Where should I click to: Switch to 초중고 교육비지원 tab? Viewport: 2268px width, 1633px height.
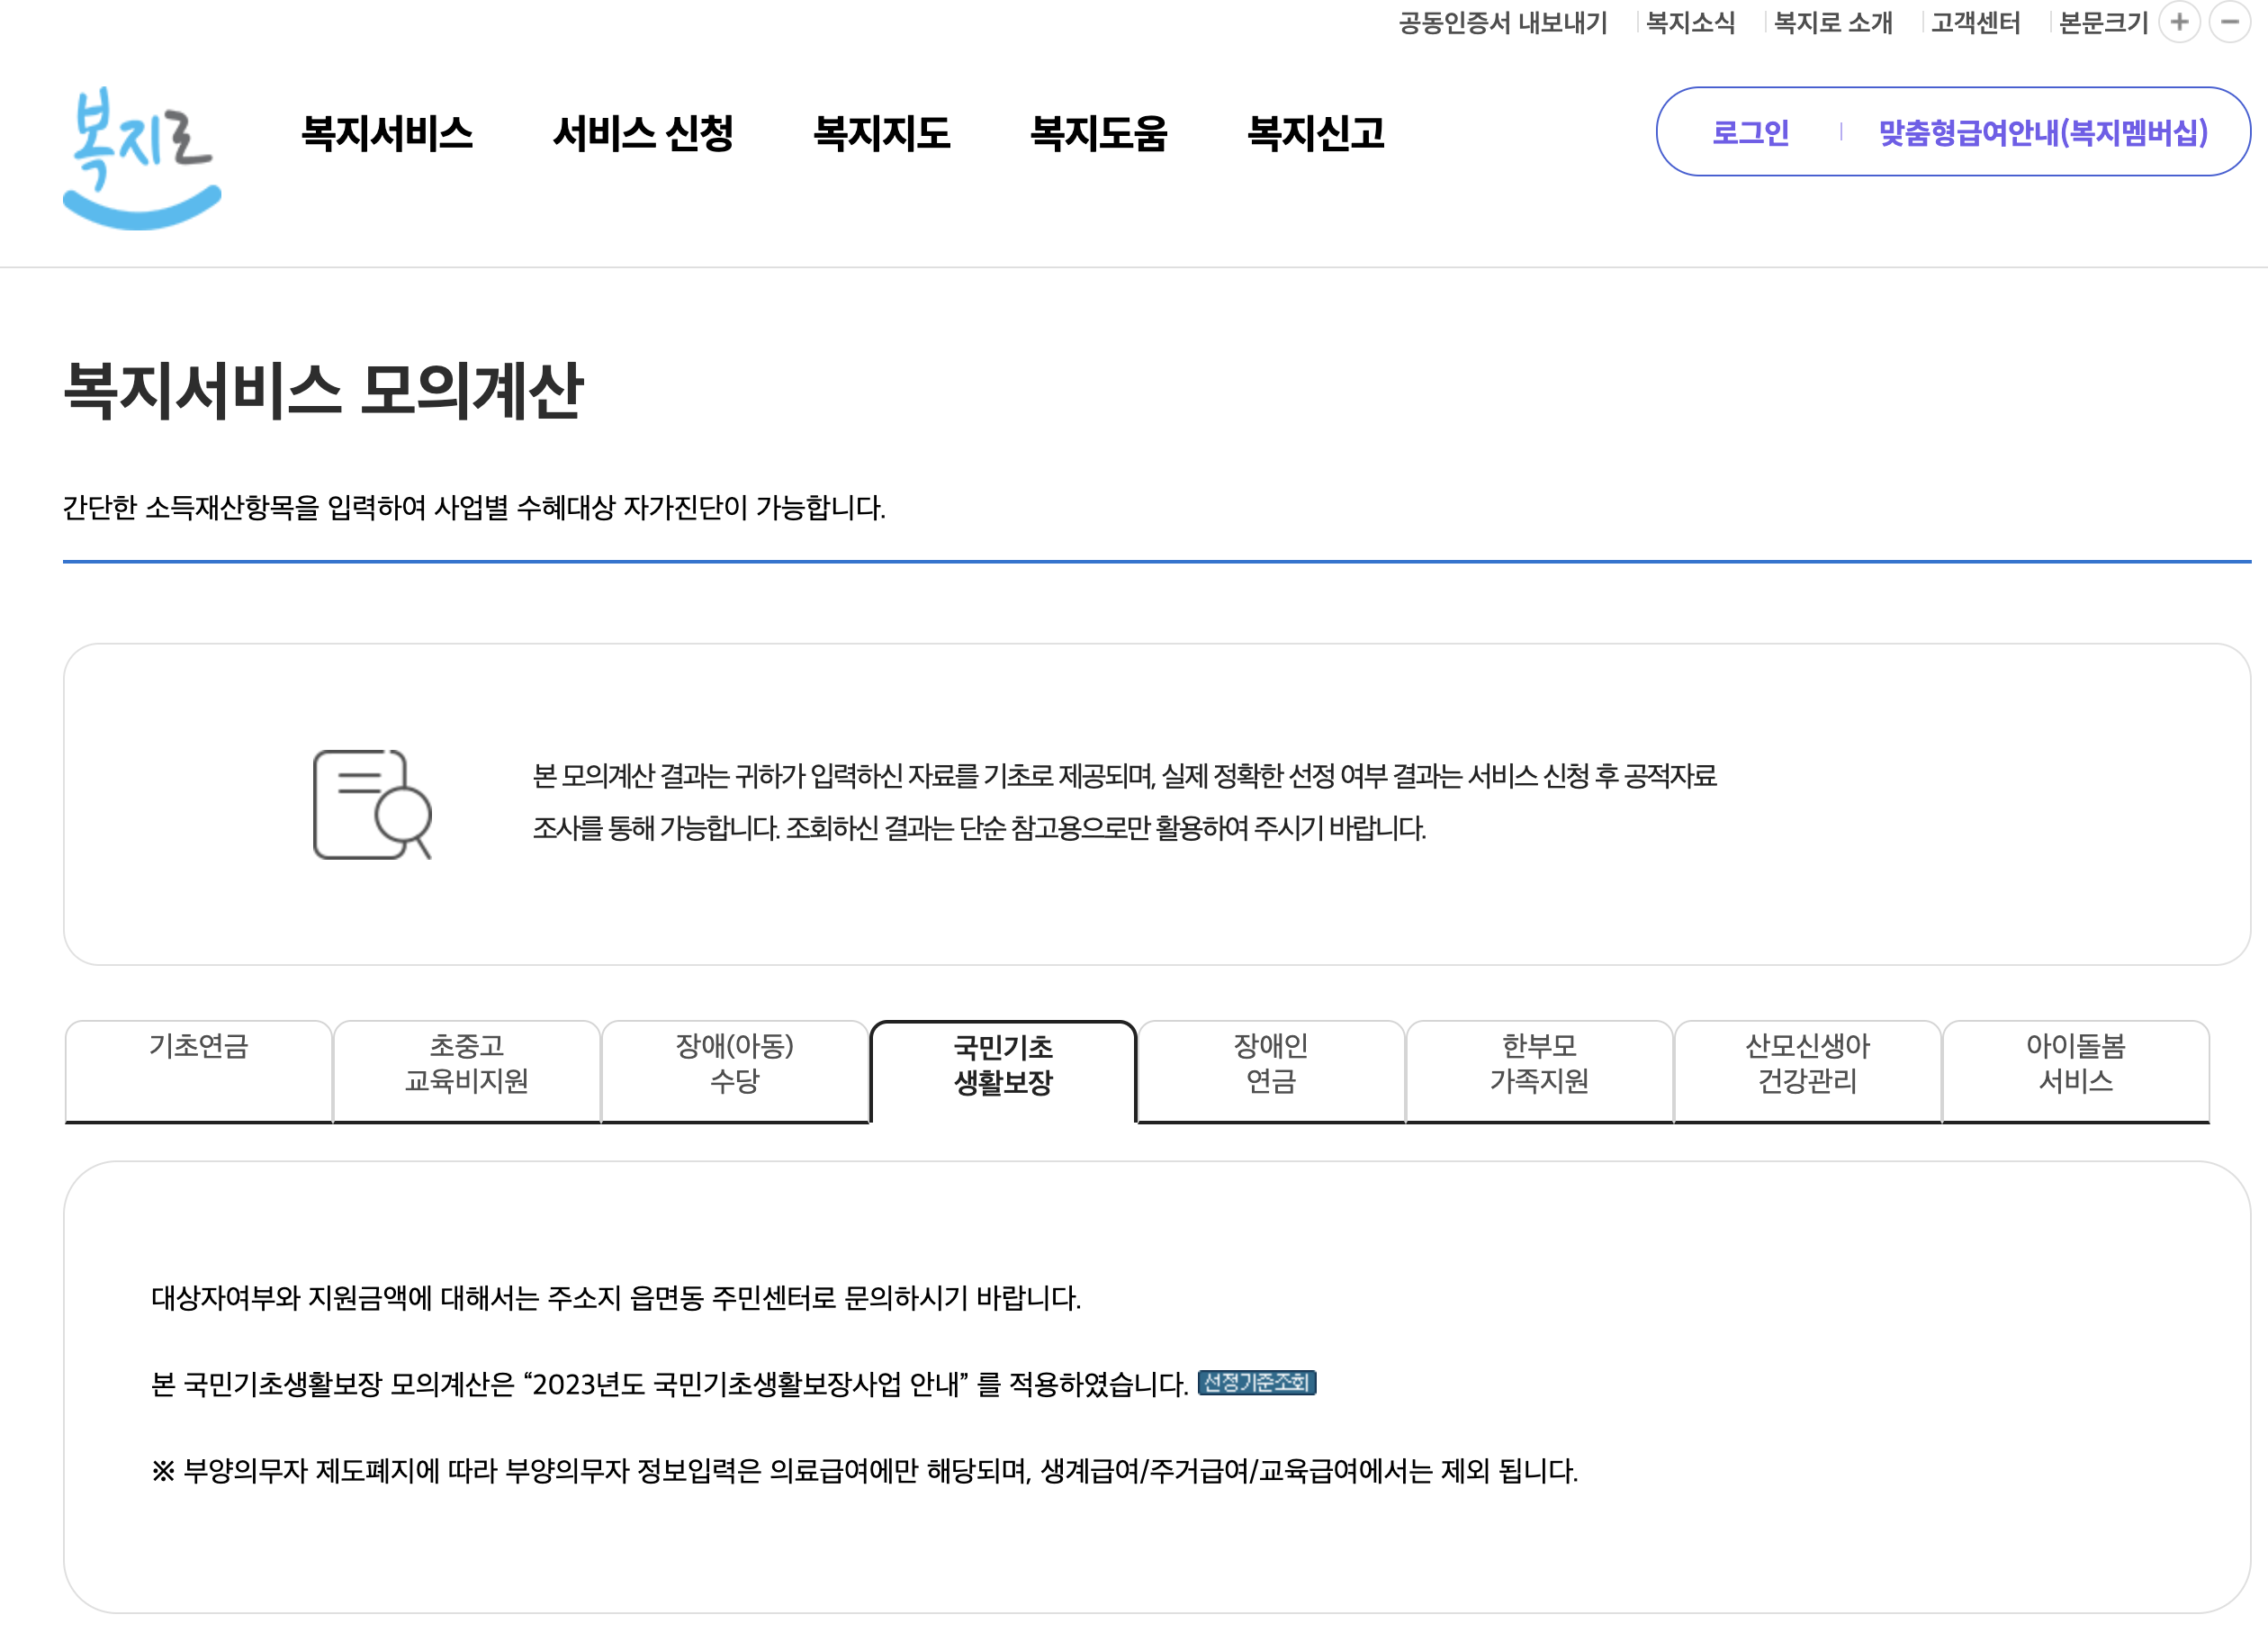tap(466, 1064)
